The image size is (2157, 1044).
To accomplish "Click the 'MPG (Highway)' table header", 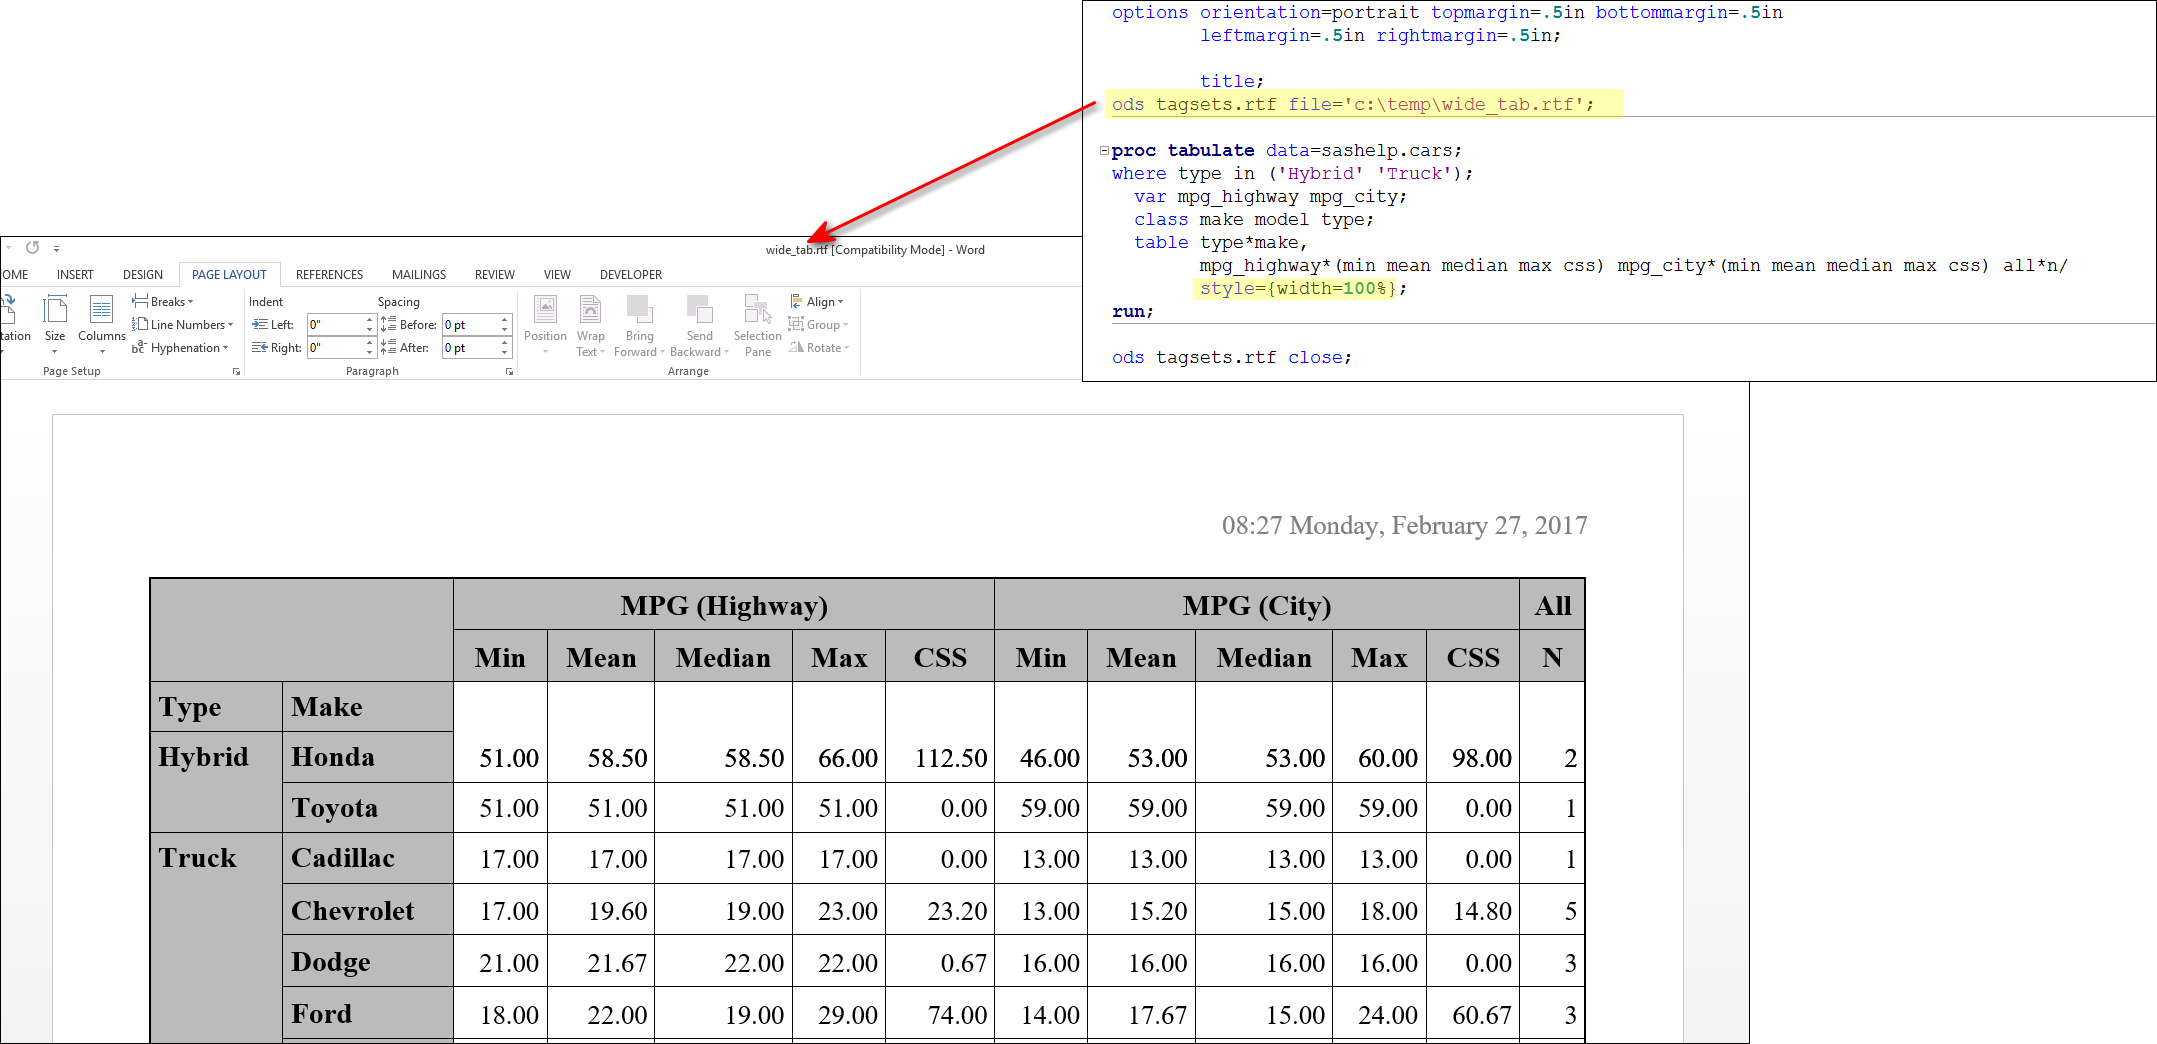I will (x=724, y=605).
